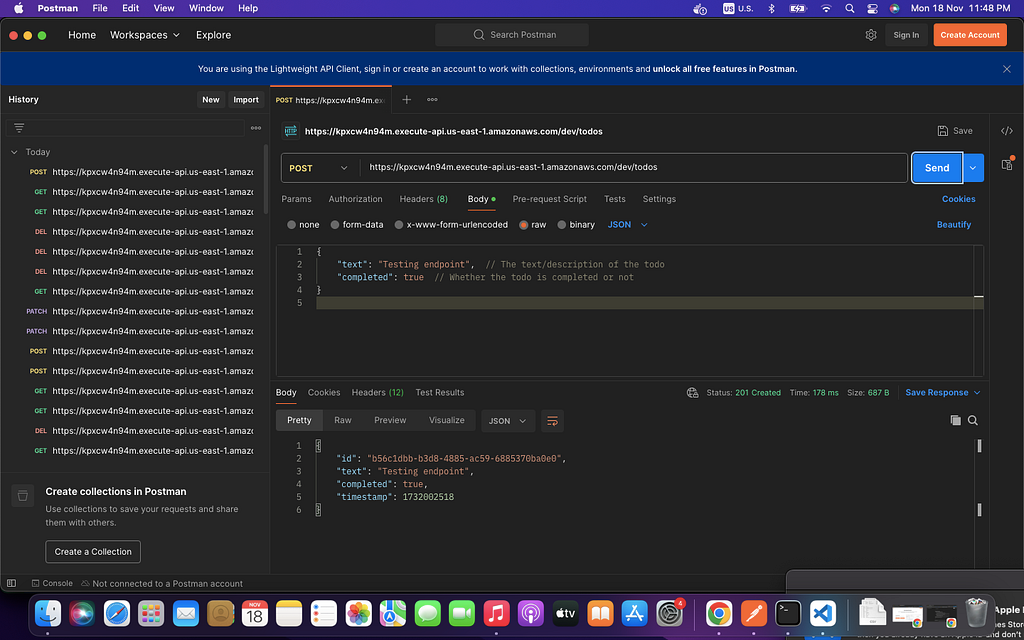Open the code snippet panel icon
Screen dimensions: 1024x640
pyautogui.click(x=1007, y=131)
